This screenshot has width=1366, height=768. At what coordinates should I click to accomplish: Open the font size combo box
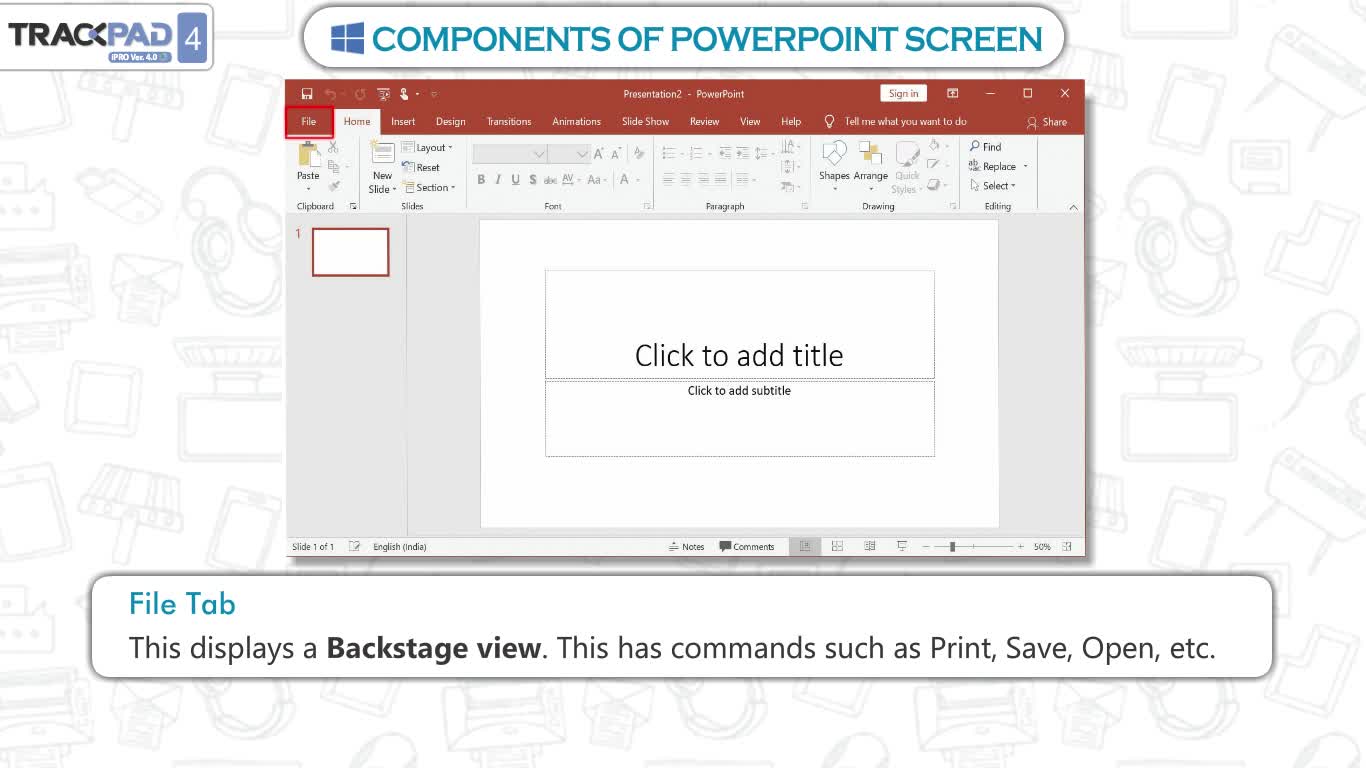coord(569,154)
